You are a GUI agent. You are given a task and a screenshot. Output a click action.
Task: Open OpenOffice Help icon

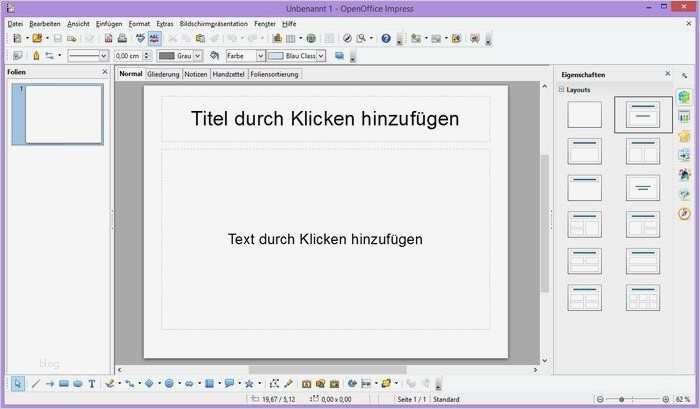coord(386,39)
